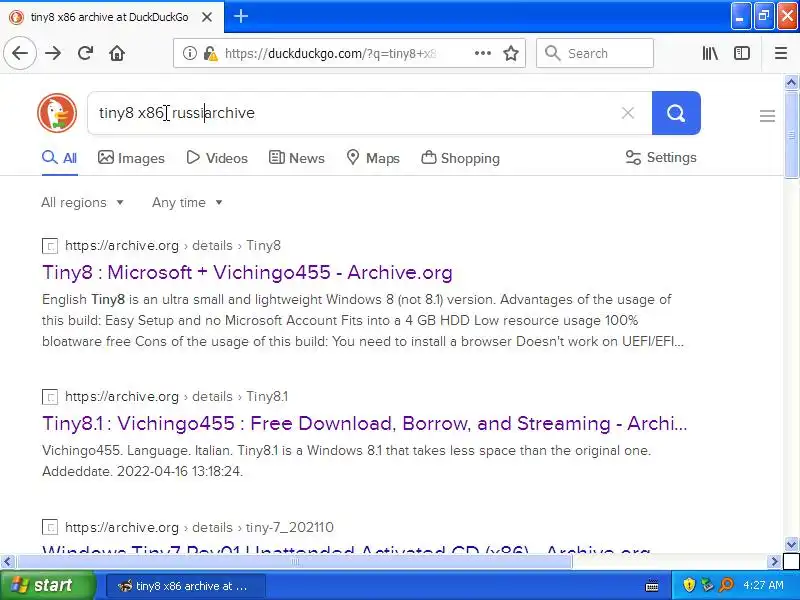800x600 pixels.
Task: Open a new tab with plus button
Action: point(241,16)
